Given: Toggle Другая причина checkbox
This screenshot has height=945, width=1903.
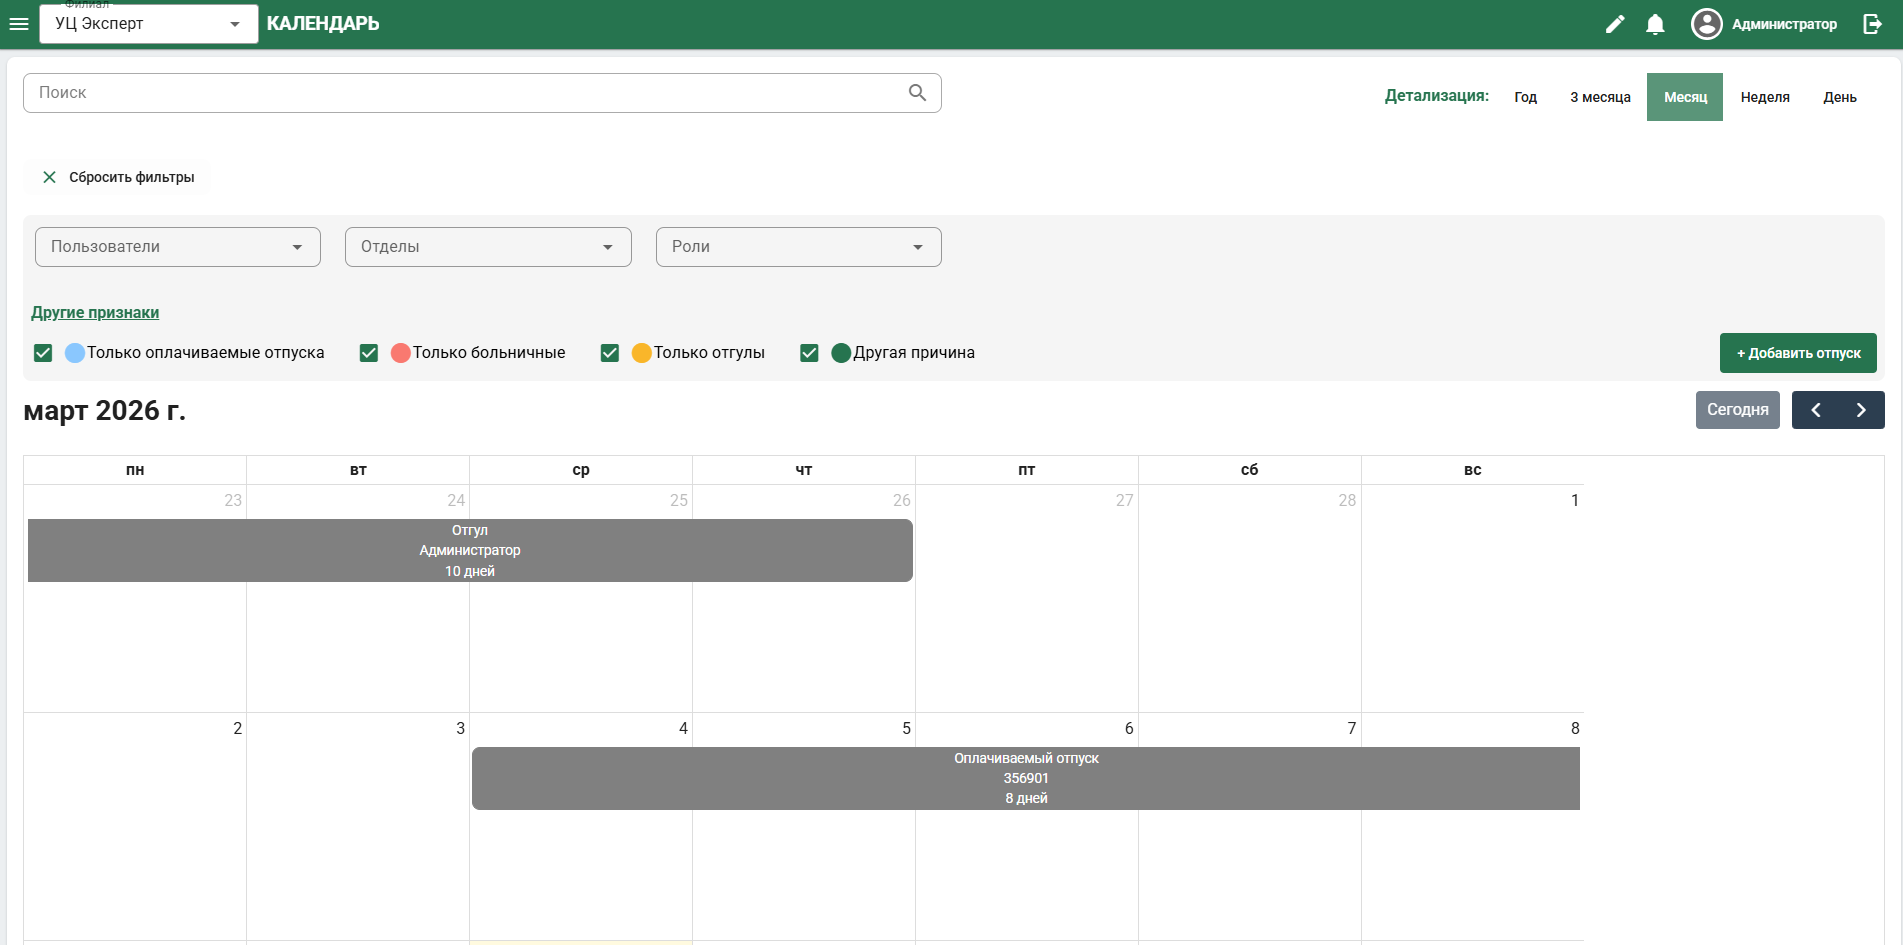Looking at the screenshot, I should point(810,353).
